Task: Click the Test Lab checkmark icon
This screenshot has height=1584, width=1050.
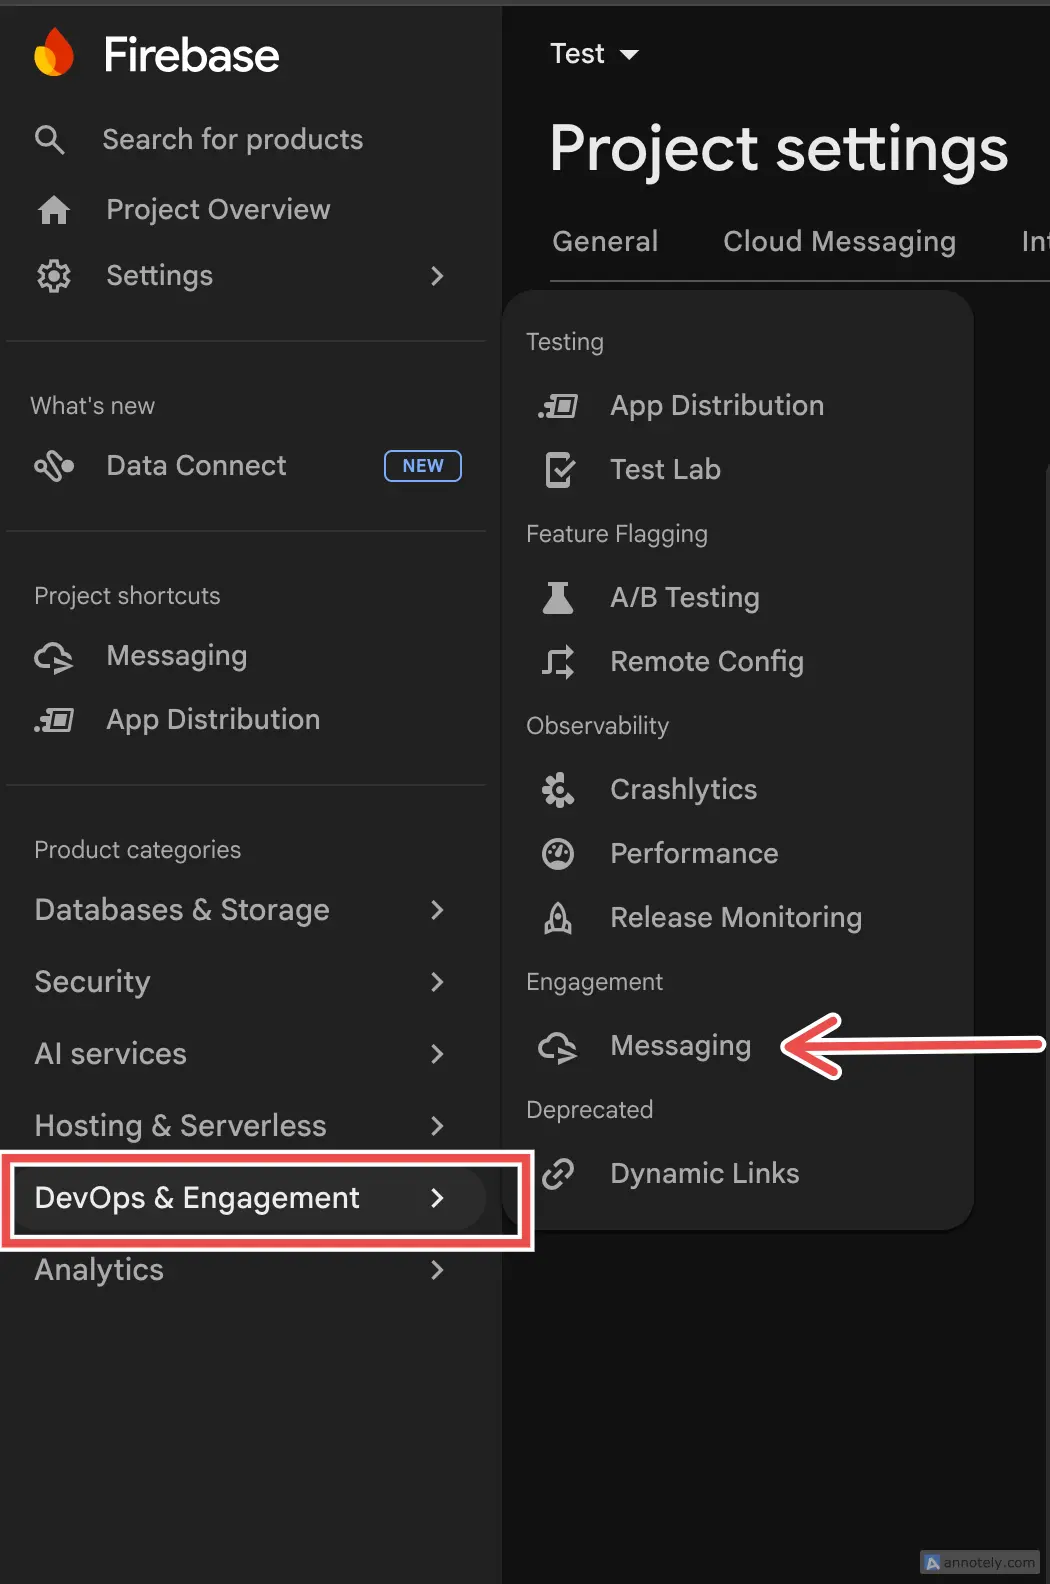Action: (x=559, y=470)
